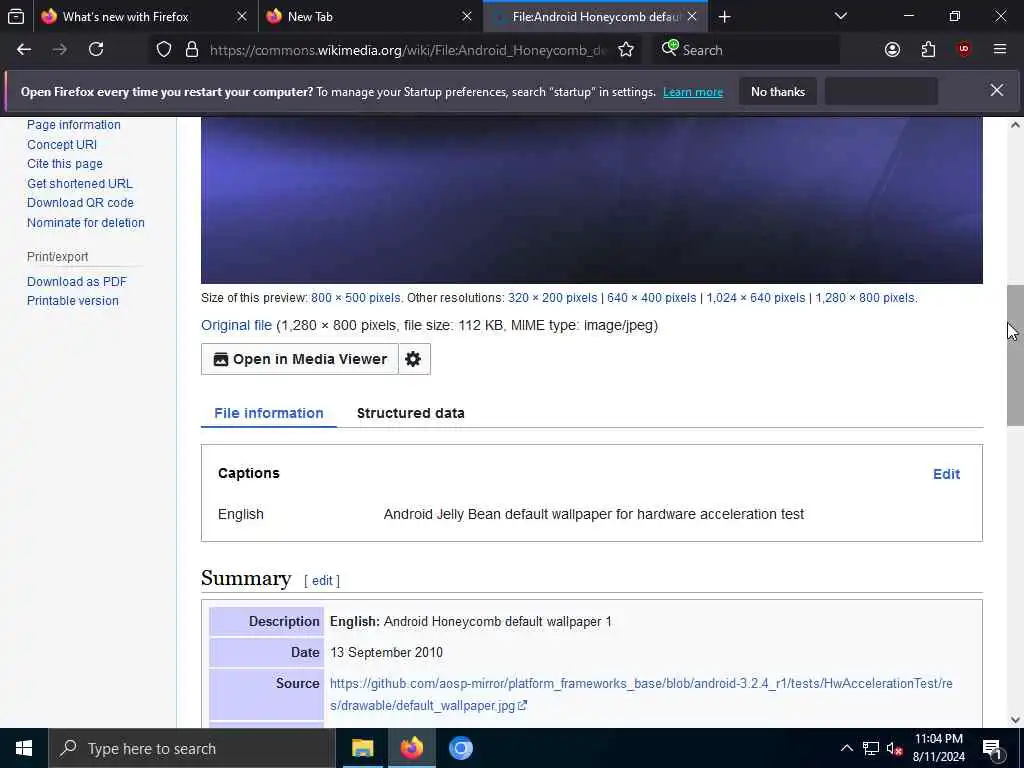The height and width of the screenshot is (768, 1024).
Task: Open the Printable version link
Action: click(x=73, y=301)
